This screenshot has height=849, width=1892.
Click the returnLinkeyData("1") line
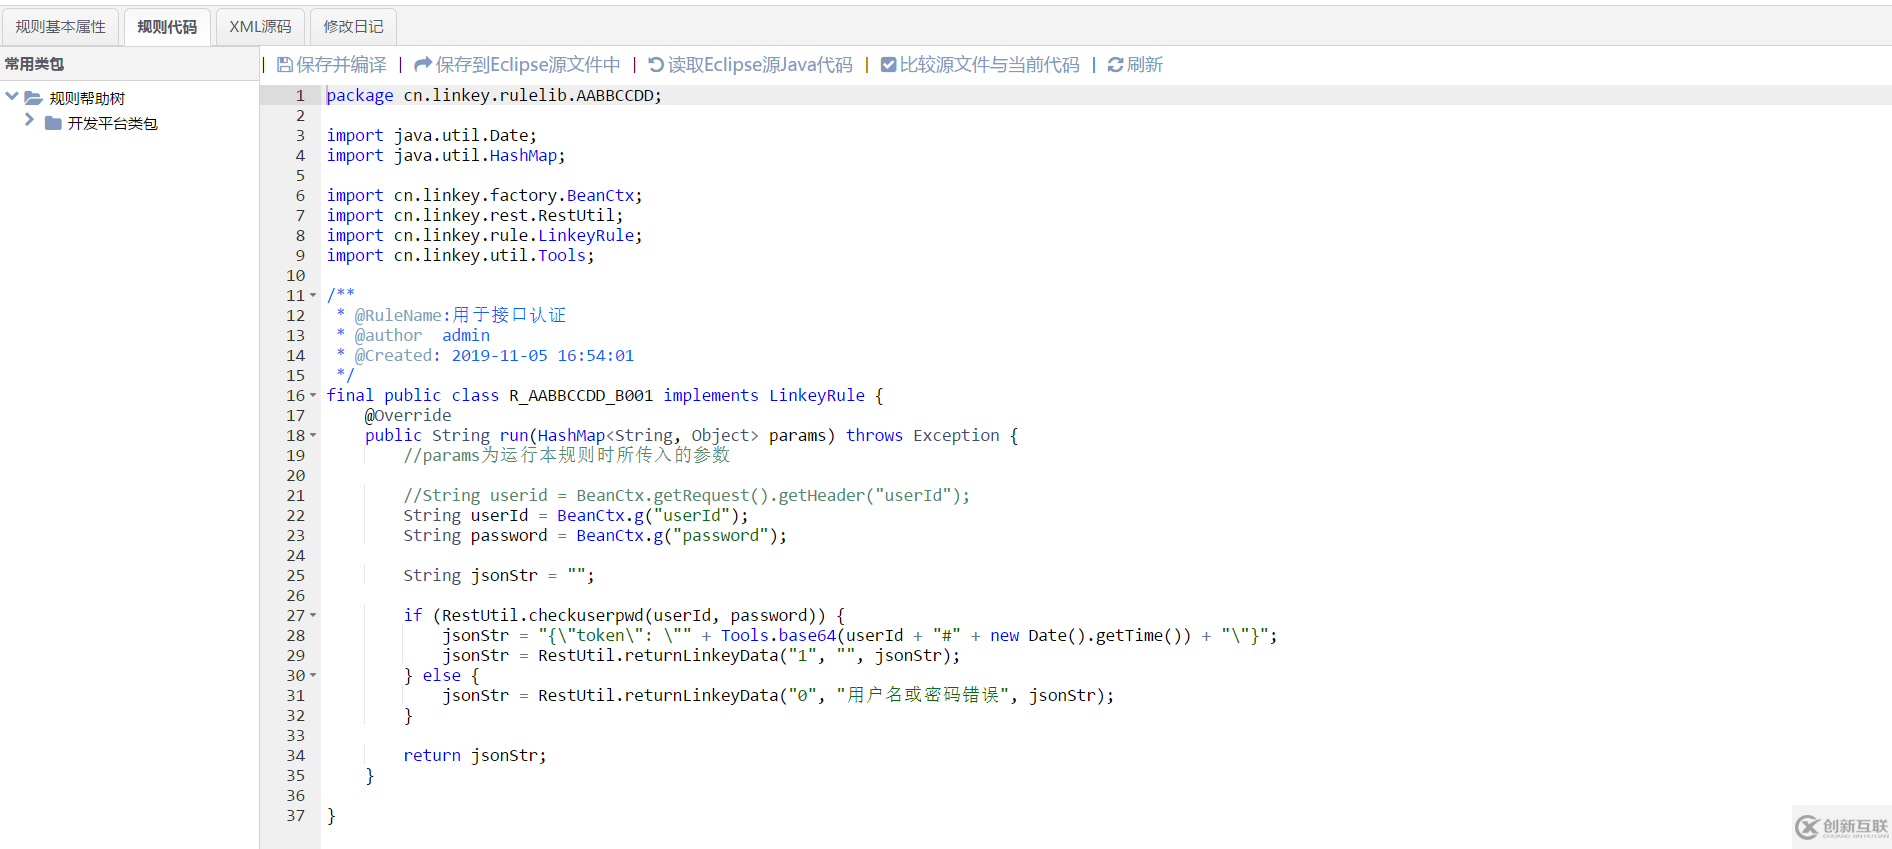701,656
